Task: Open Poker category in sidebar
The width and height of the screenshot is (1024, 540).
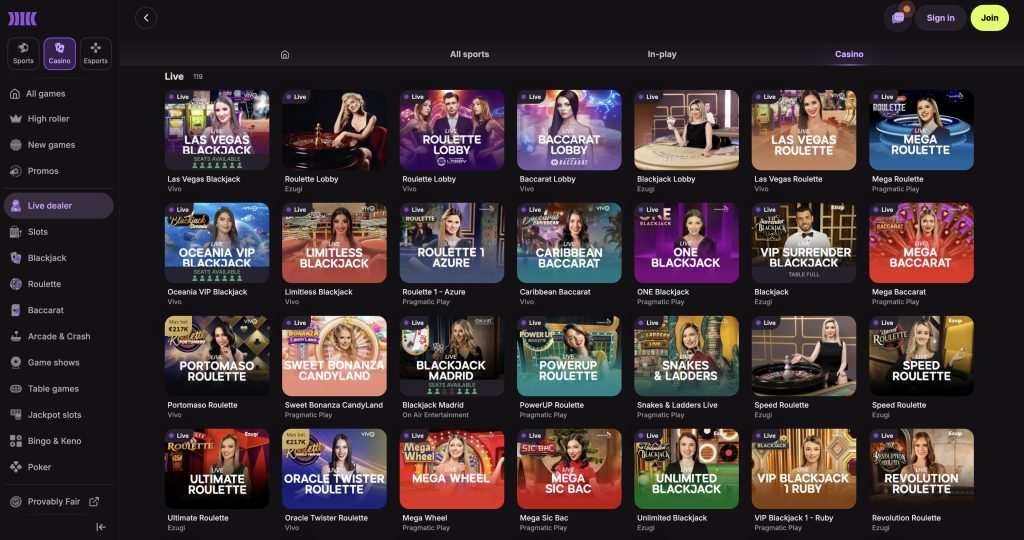Action: tap(57, 467)
